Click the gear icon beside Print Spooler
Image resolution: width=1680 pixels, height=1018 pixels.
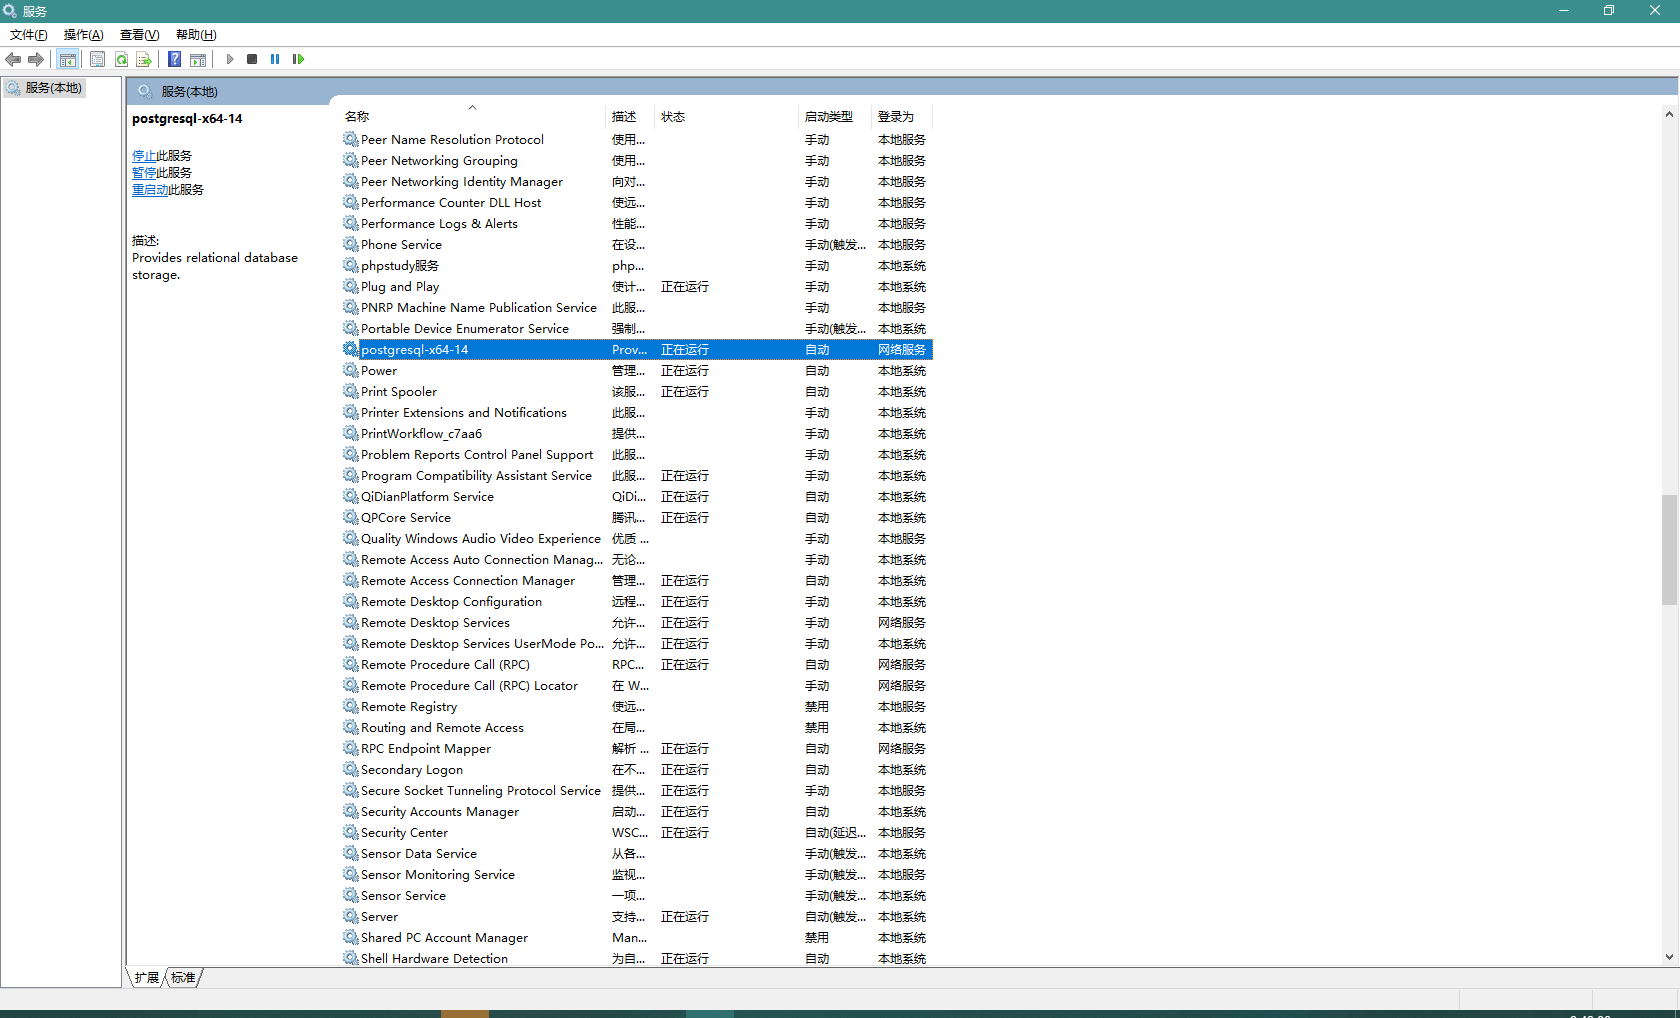(351, 391)
